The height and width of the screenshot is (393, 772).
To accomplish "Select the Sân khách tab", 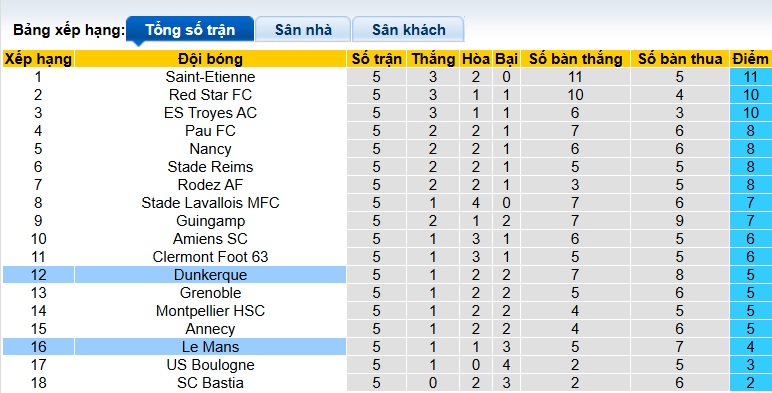I will coord(408,30).
